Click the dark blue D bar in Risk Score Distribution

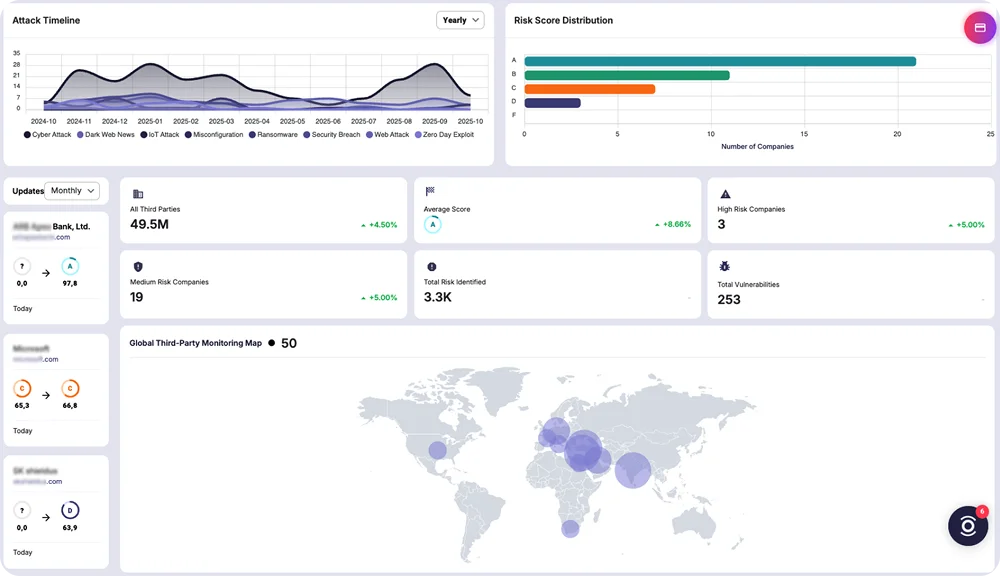(552, 103)
